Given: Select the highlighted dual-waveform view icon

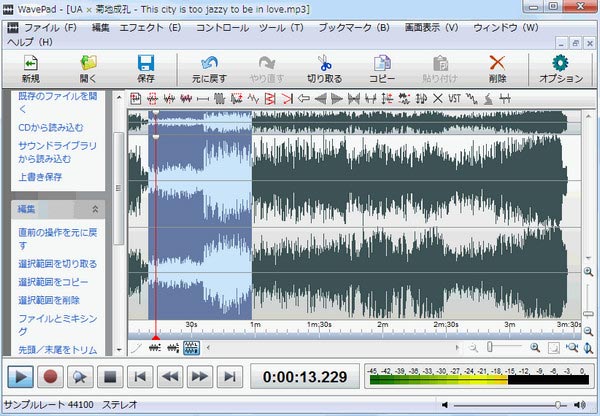Looking at the screenshot, I should 191,348.
